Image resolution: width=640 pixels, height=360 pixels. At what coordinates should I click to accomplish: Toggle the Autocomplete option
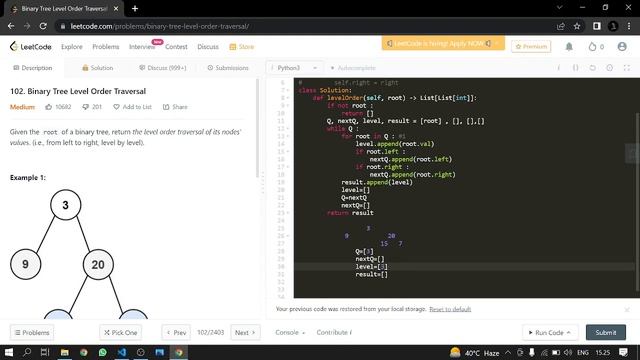(353, 68)
